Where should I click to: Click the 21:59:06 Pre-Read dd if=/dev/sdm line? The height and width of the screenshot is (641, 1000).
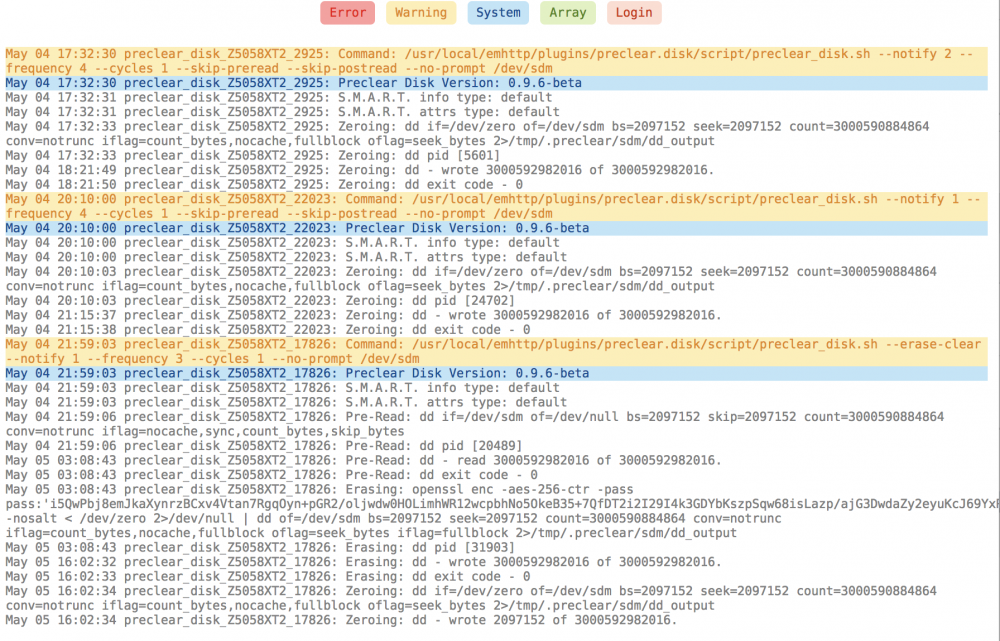pos(475,424)
